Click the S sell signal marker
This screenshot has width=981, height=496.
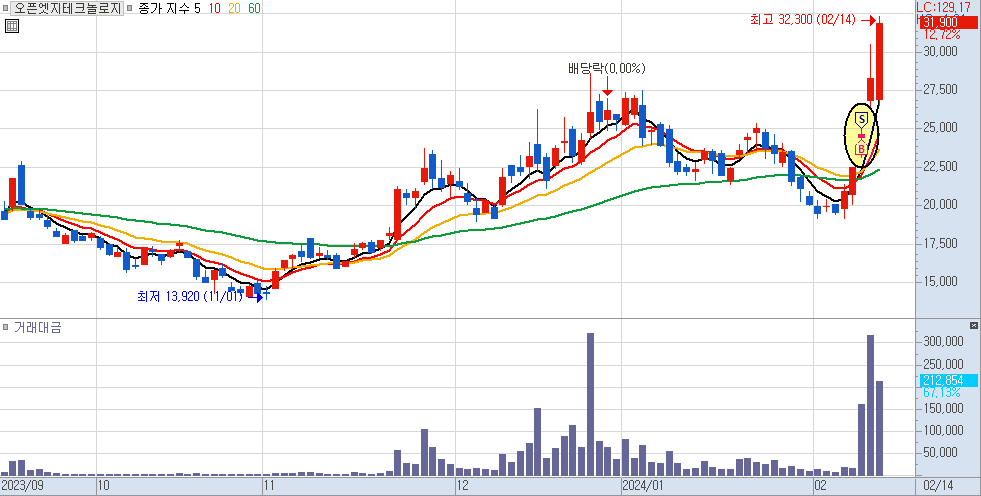coord(862,118)
